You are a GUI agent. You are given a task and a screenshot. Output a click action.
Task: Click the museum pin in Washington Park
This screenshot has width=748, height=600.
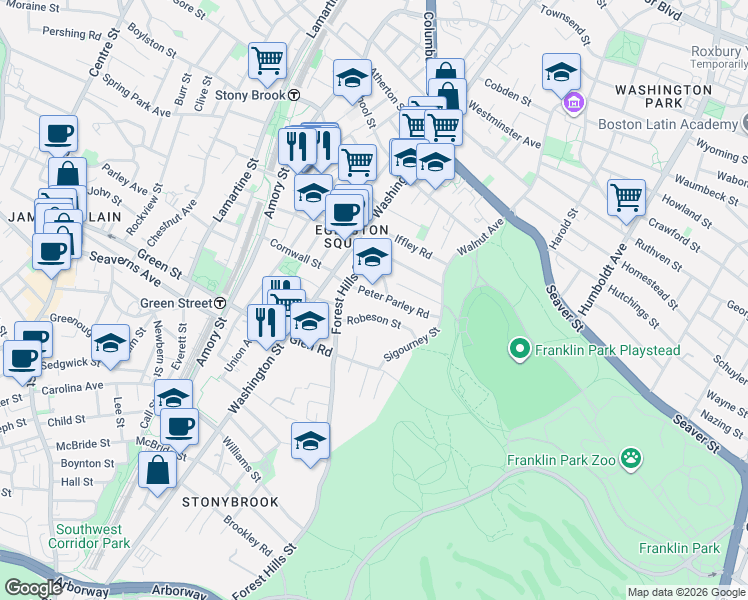click(574, 102)
